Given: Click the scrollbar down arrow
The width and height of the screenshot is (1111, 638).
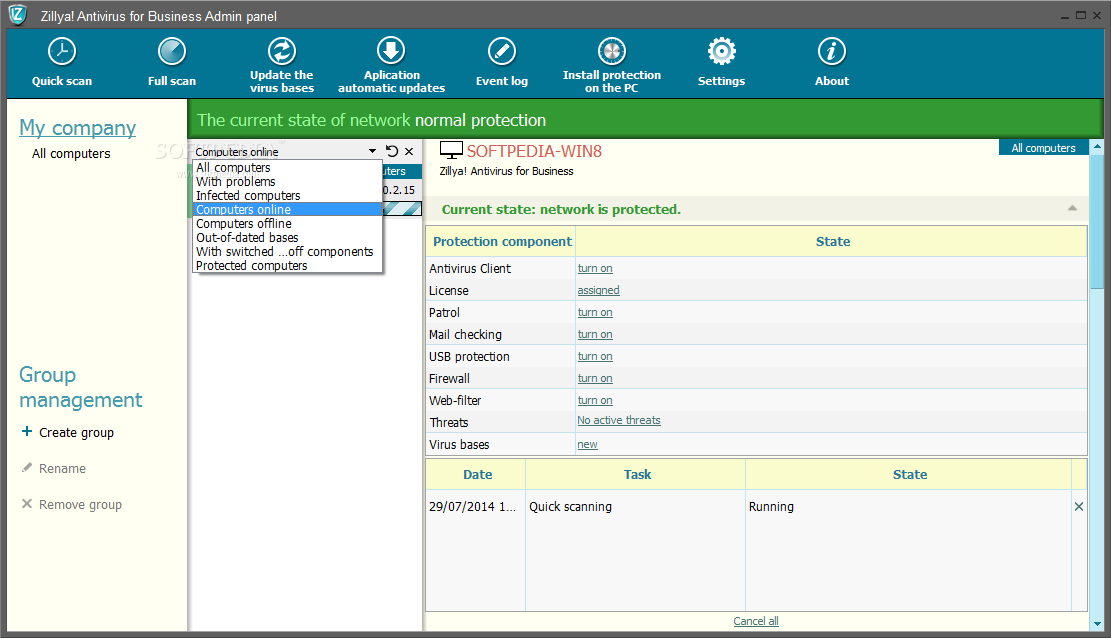Looking at the screenshot, I should coord(1097,624).
